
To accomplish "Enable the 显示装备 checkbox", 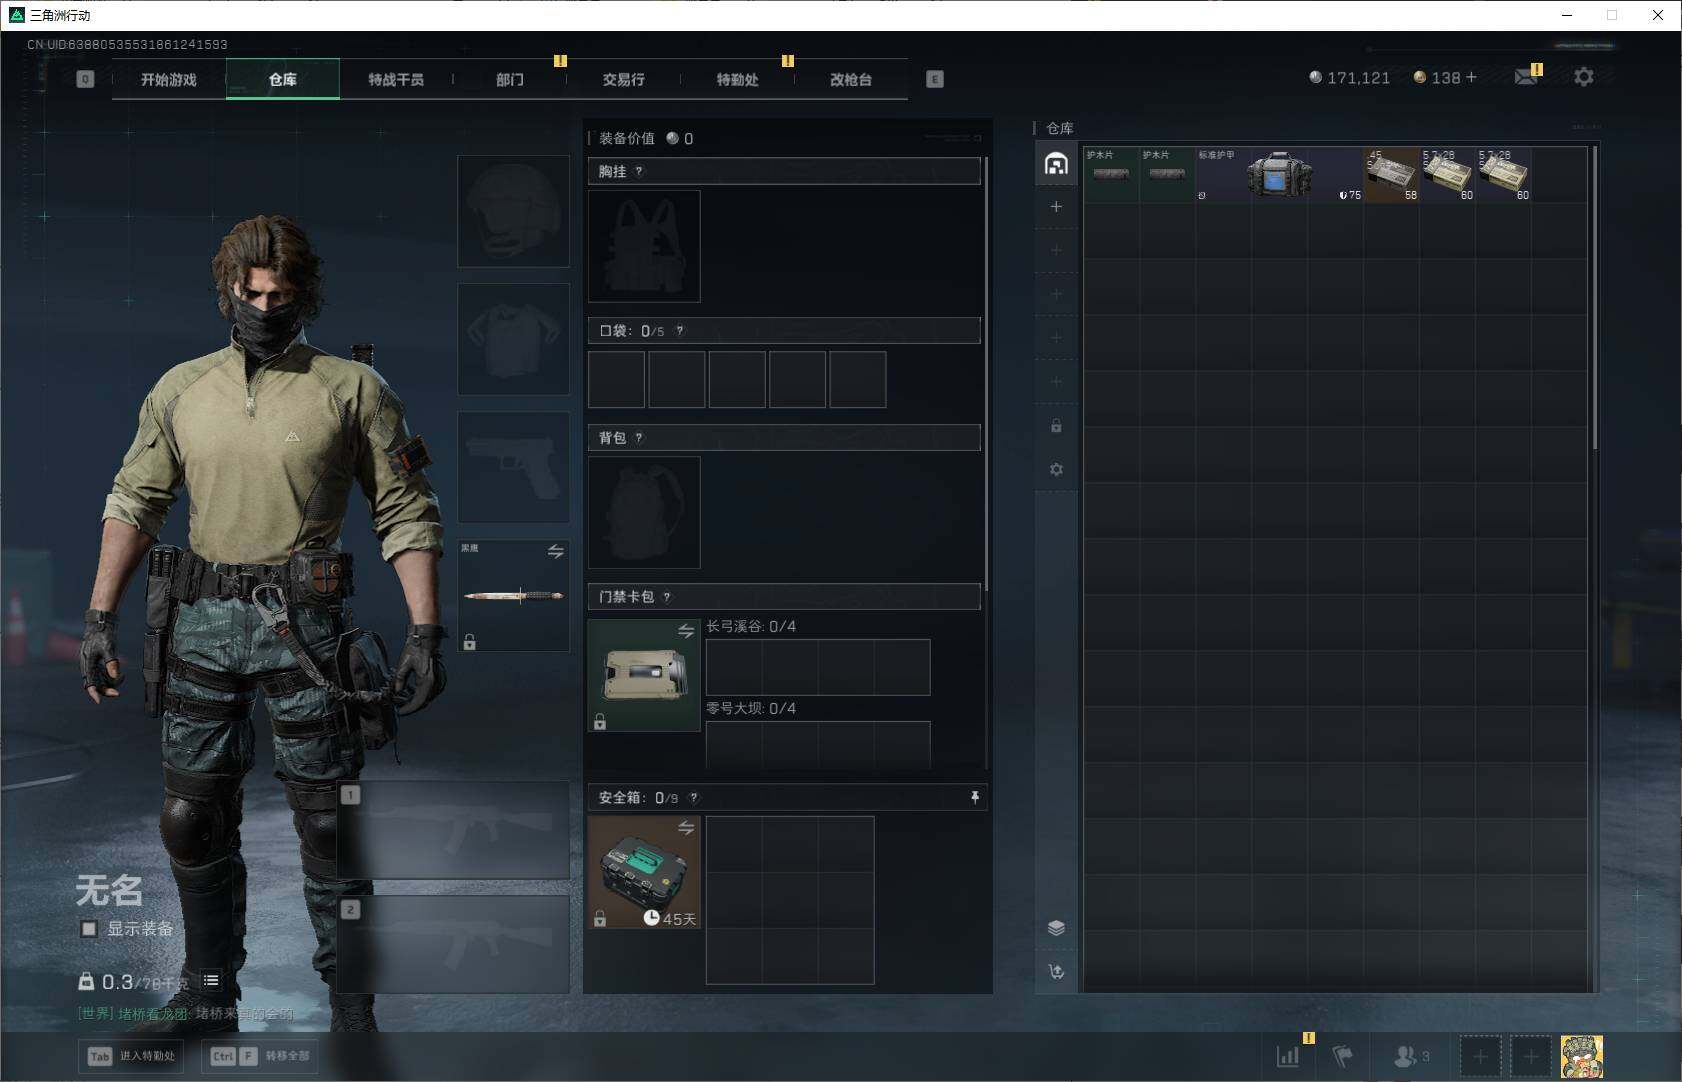I will click(x=89, y=929).
